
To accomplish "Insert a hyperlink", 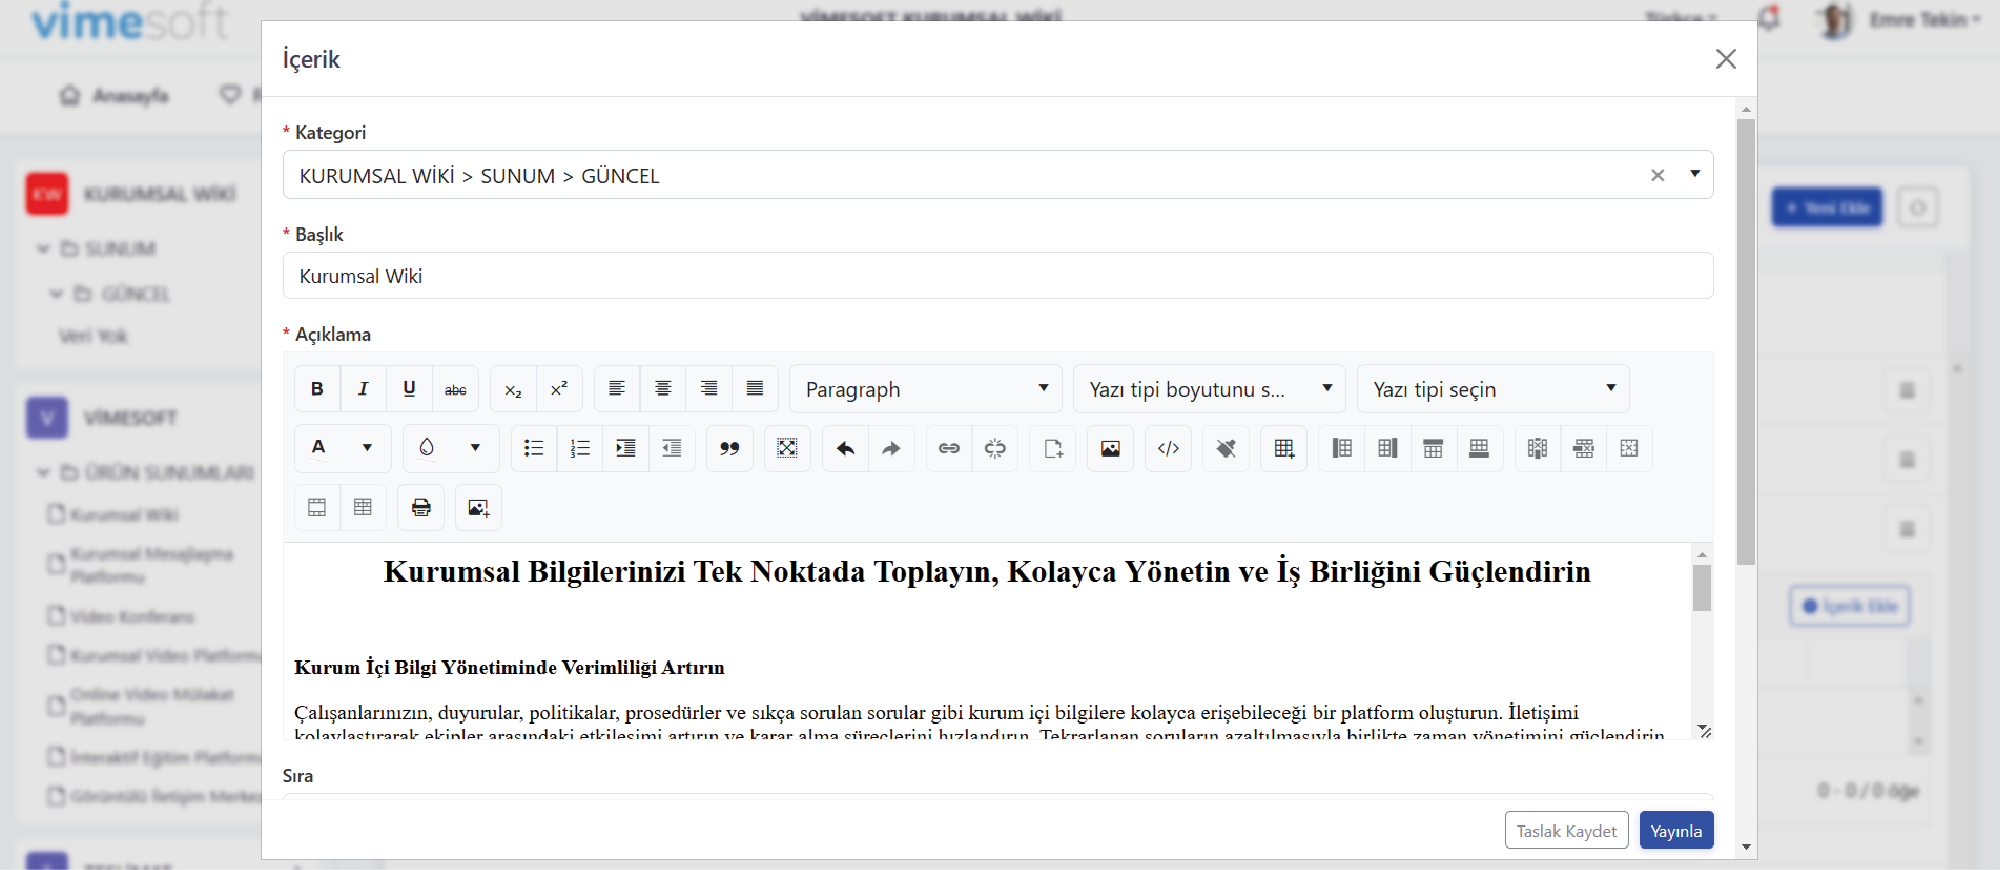I will point(949,448).
